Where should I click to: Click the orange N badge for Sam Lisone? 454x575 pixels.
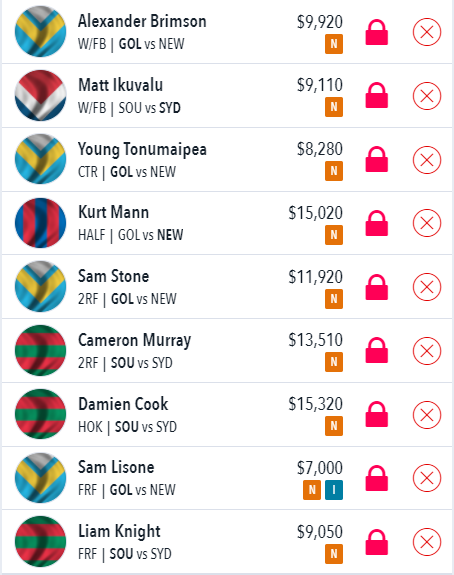coord(312,490)
